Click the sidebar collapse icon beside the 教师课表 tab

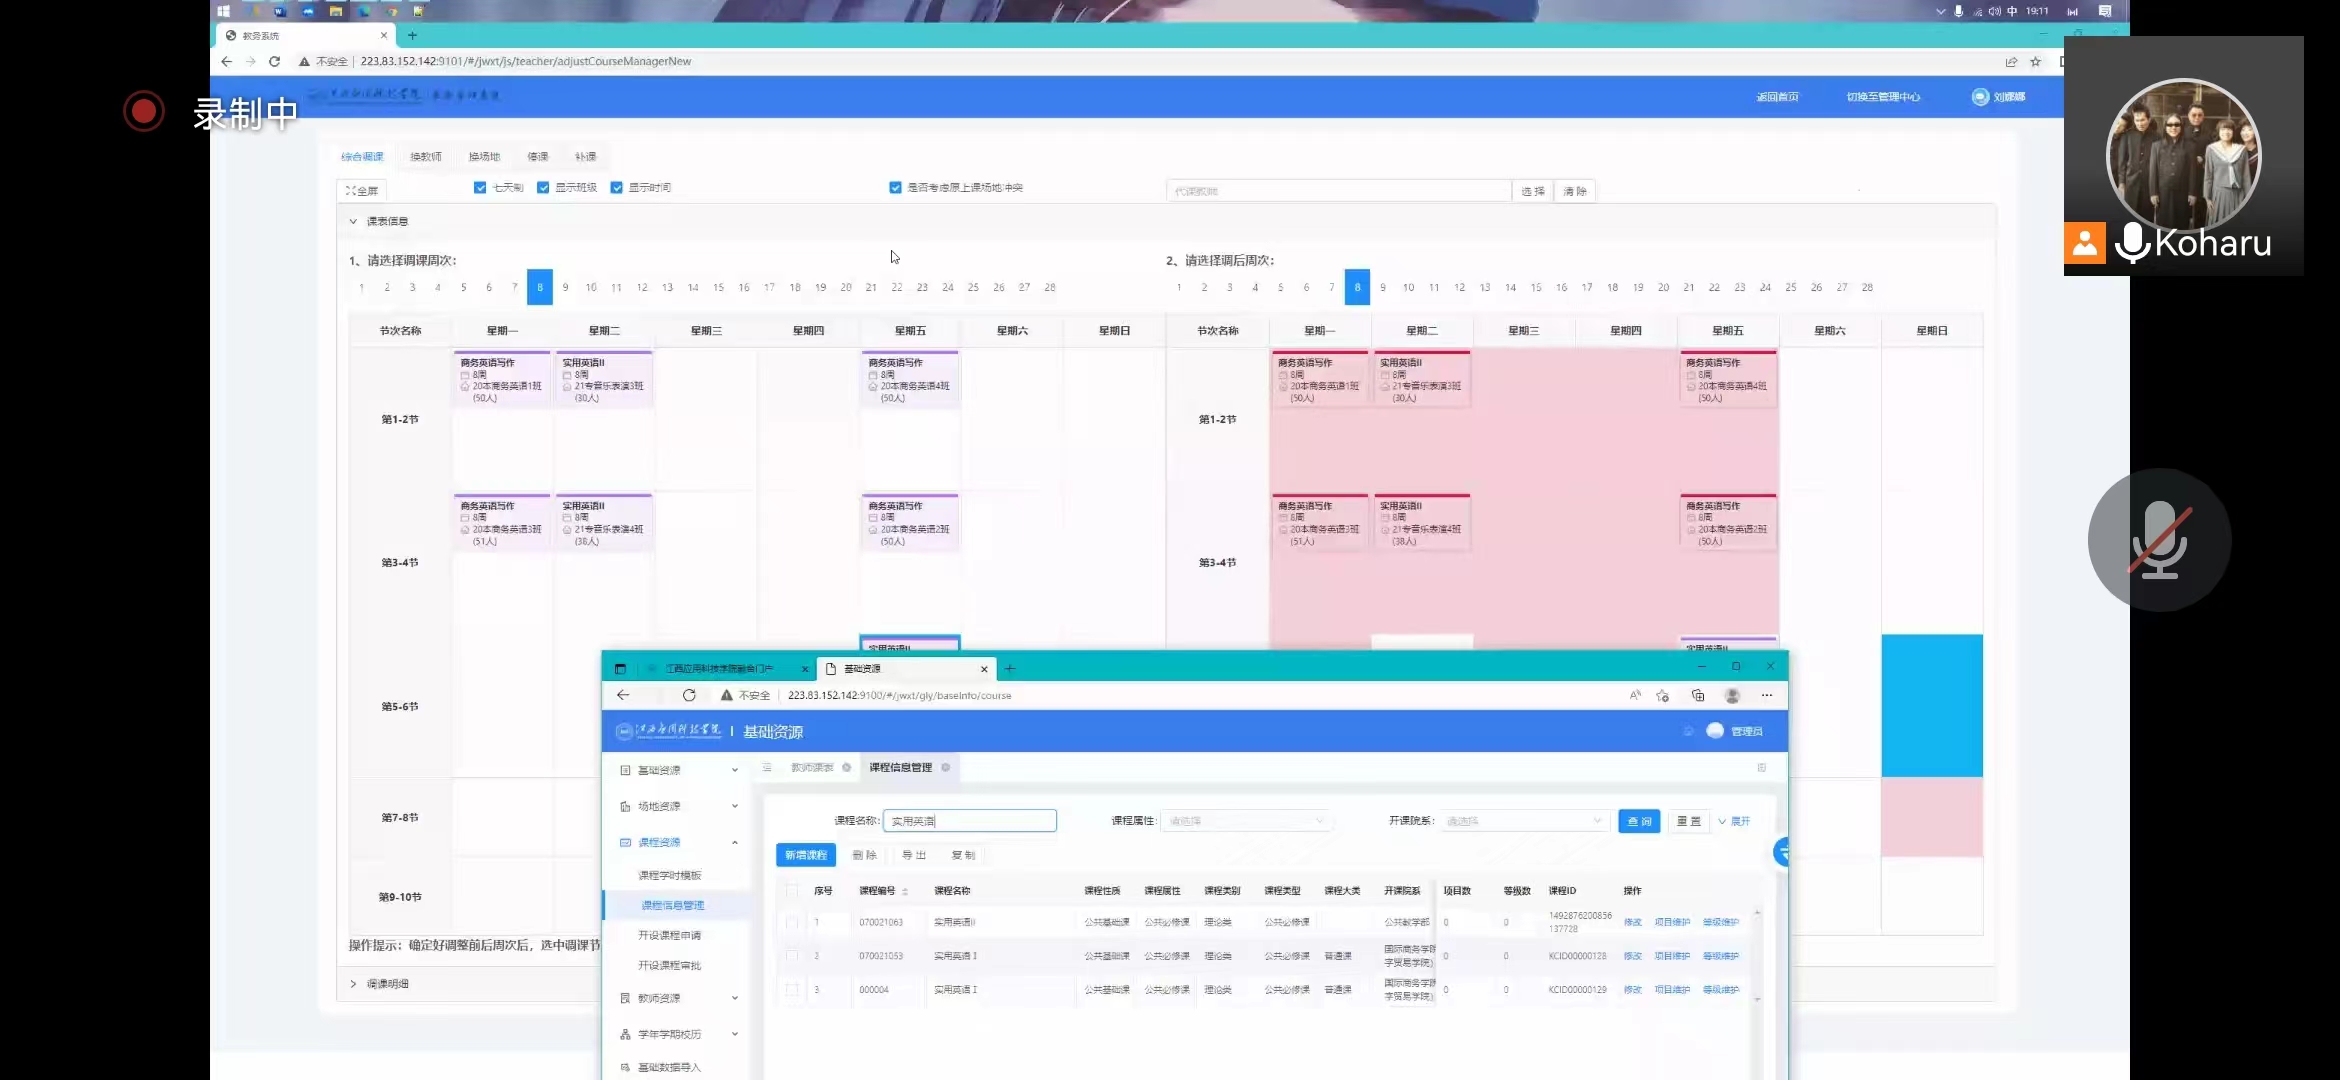click(767, 767)
